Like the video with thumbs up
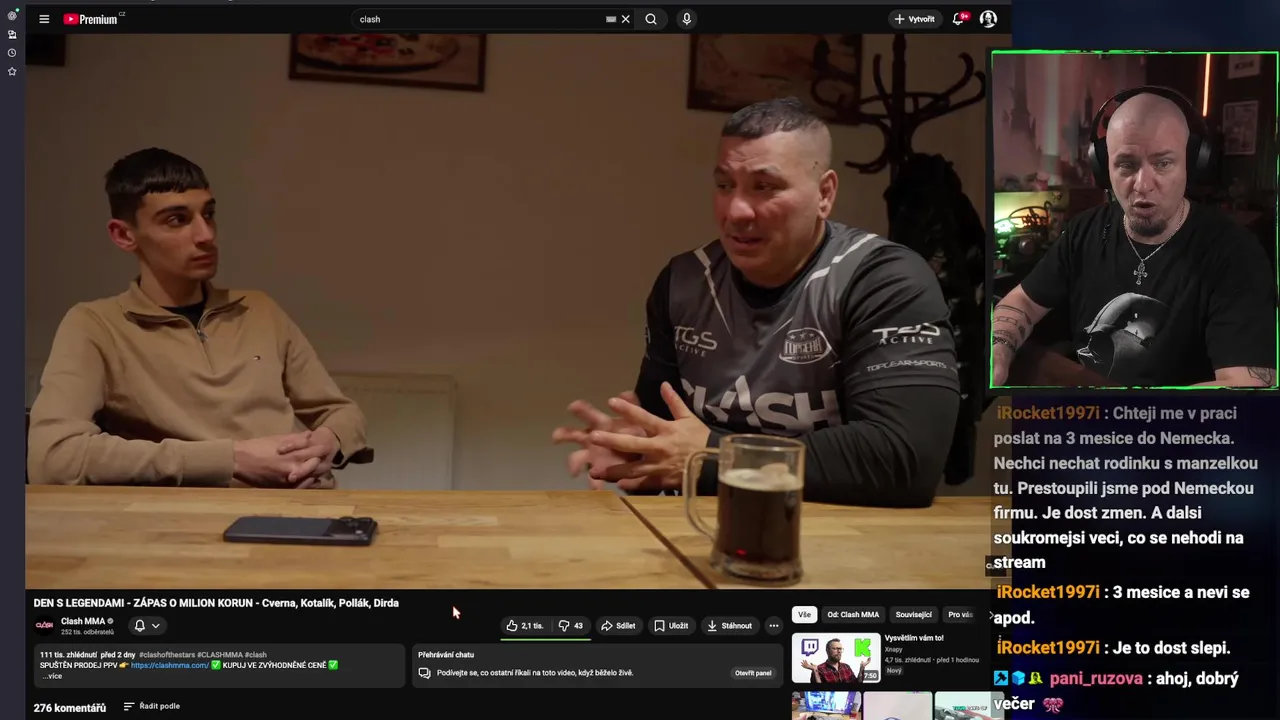The width and height of the screenshot is (1280, 720). (x=525, y=626)
